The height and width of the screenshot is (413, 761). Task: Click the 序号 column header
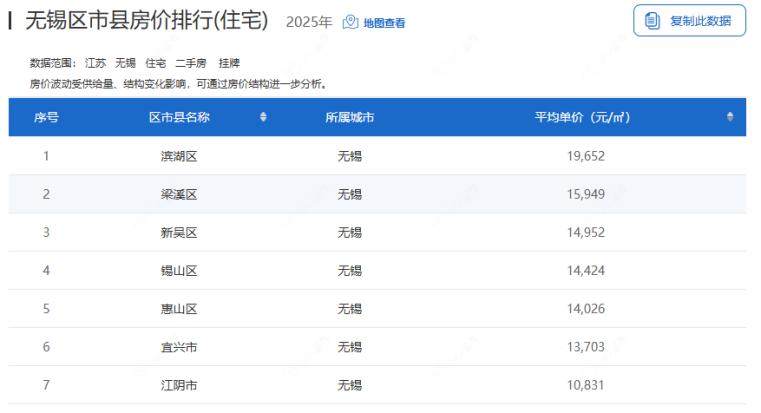coord(46,117)
